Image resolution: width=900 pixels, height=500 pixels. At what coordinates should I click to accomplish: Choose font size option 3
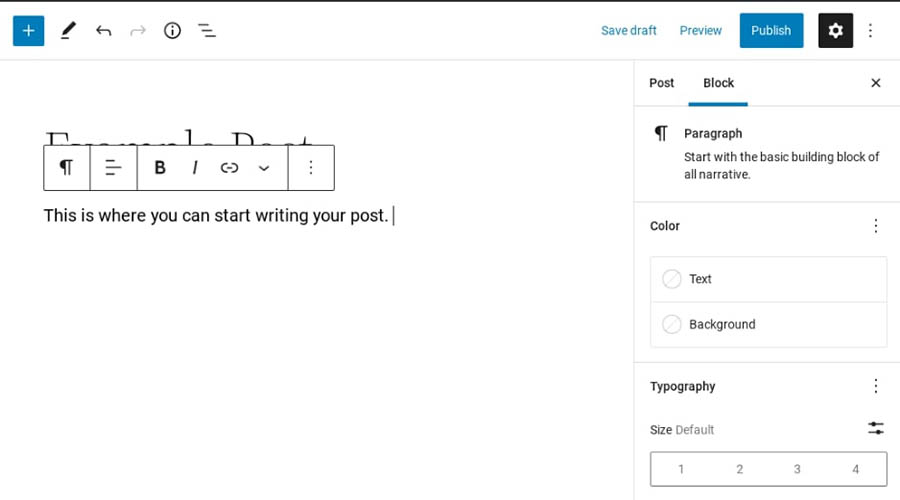point(797,469)
